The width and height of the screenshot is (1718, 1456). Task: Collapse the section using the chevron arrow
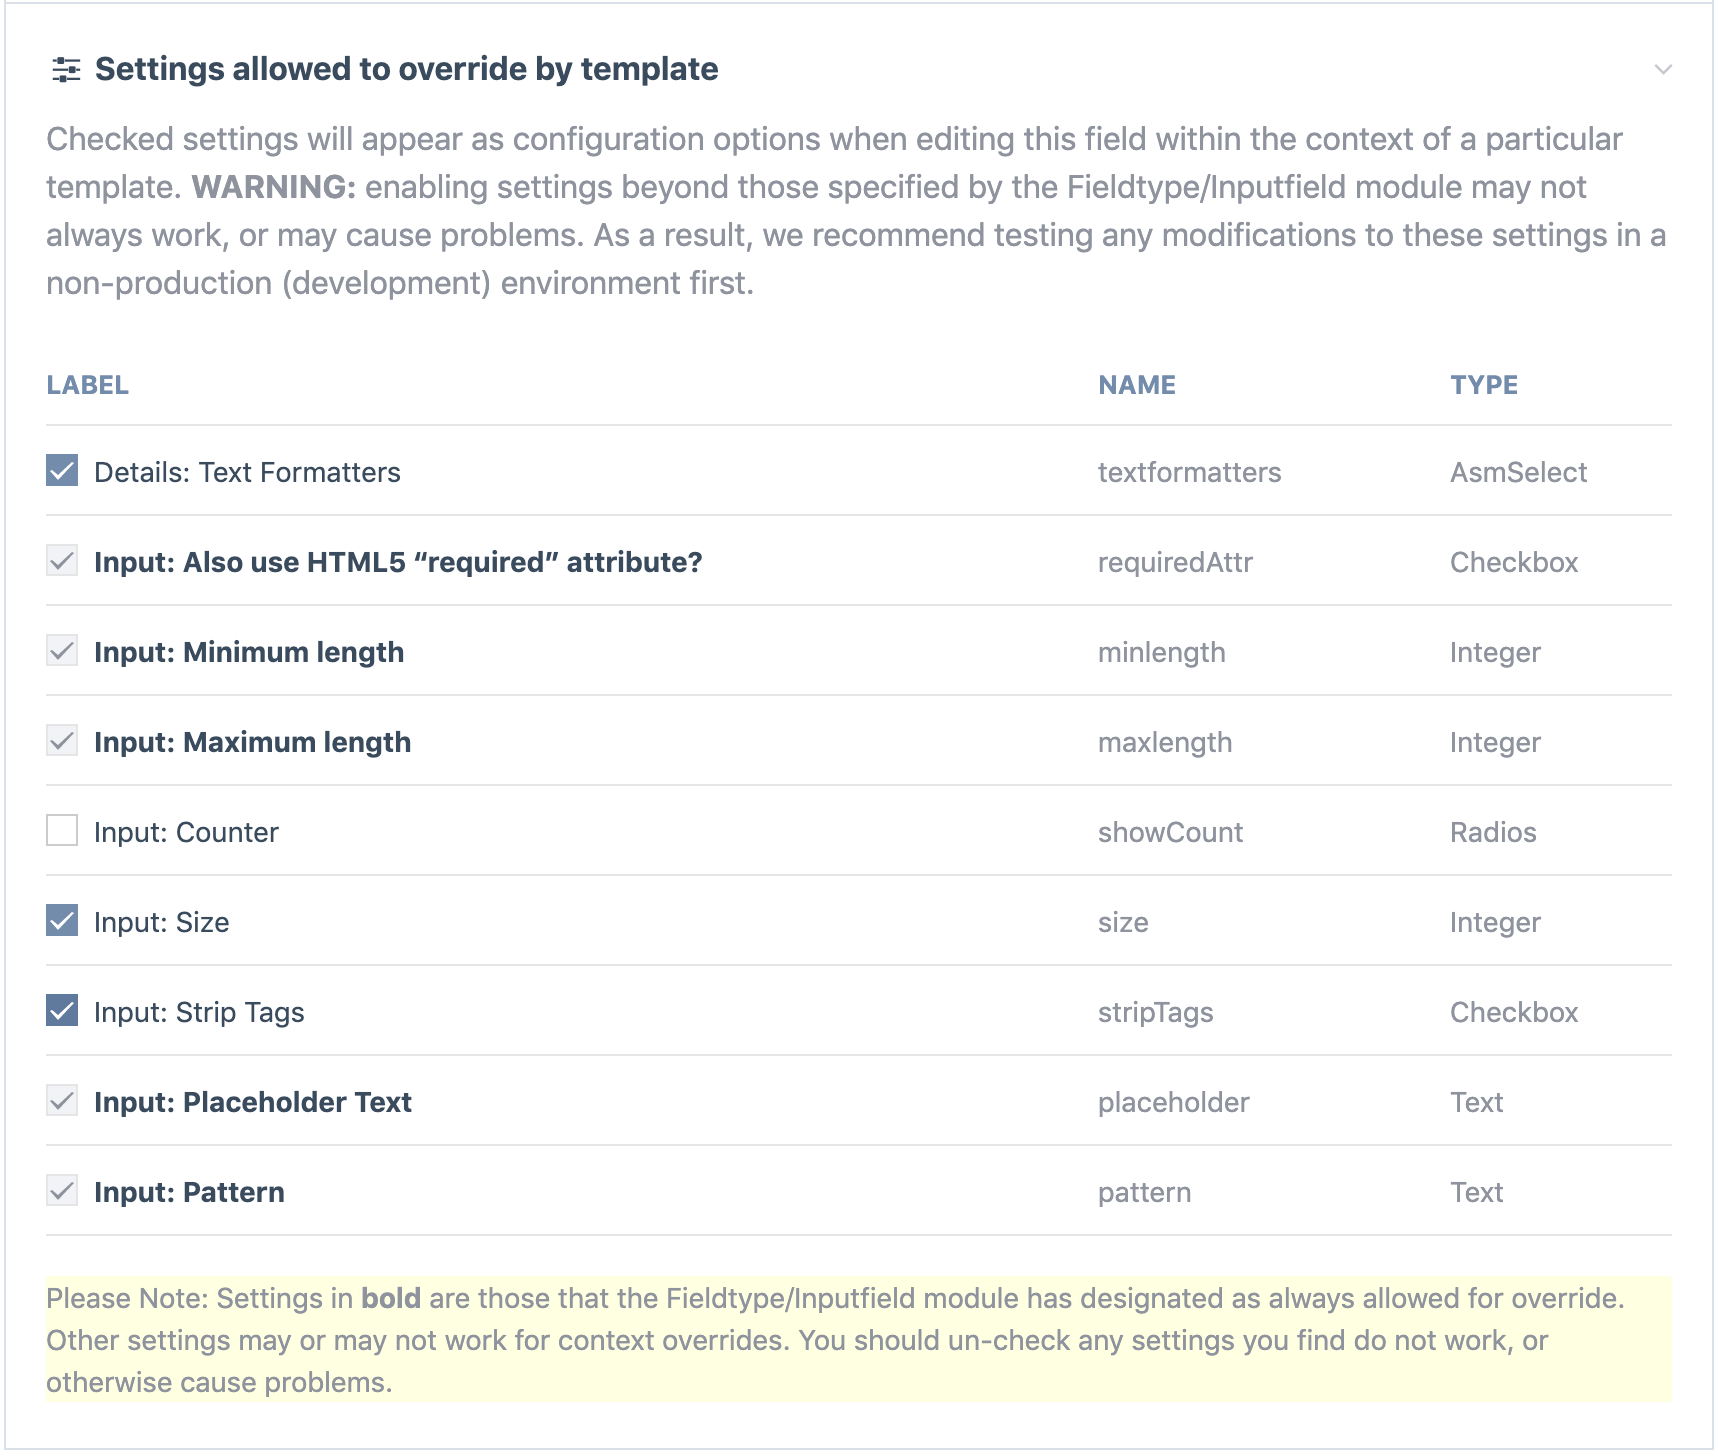click(x=1662, y=69)
